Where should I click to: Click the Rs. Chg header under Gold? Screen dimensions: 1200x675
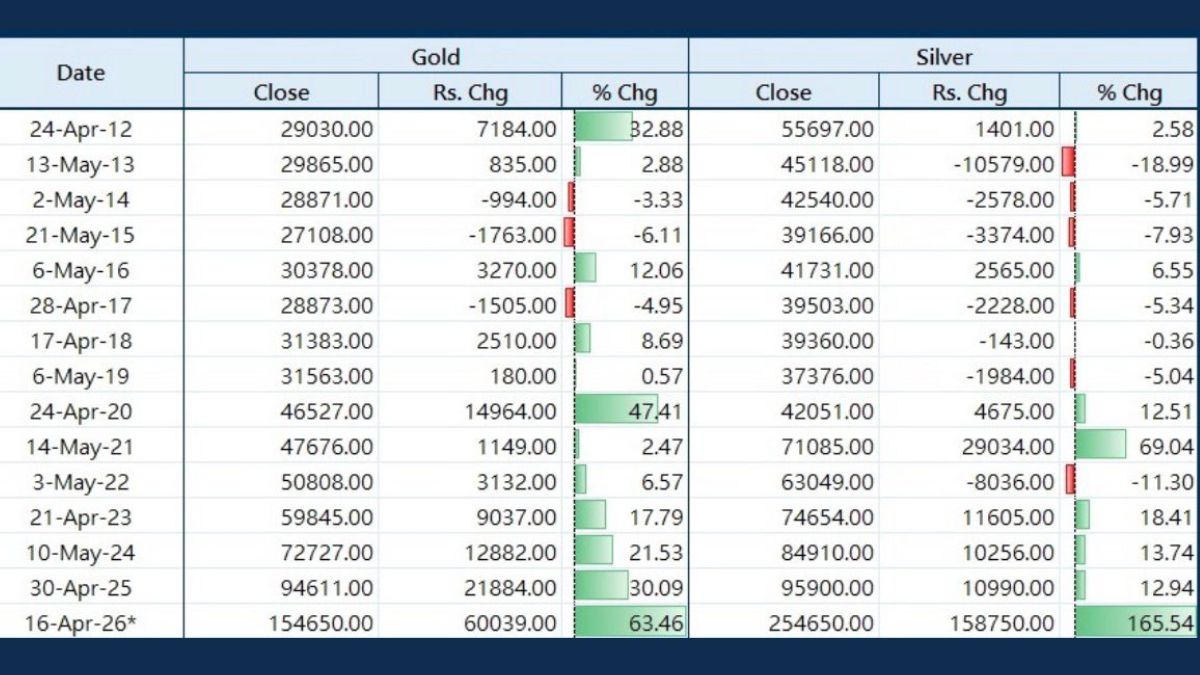[469, 93]
